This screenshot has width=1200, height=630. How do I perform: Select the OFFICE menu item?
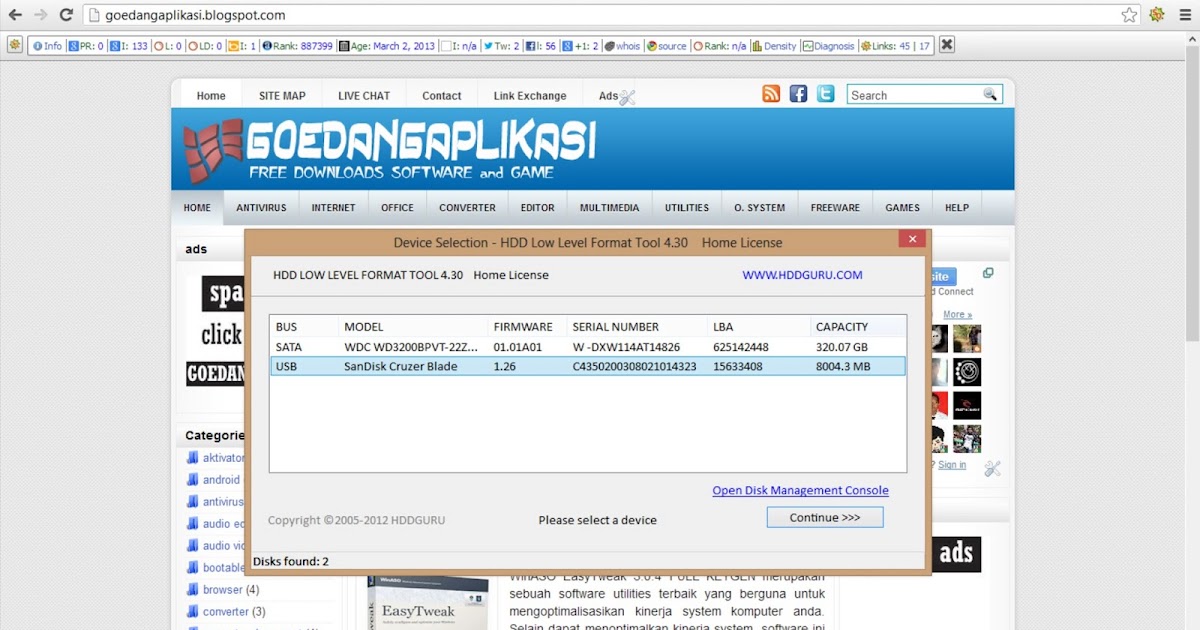397,208
